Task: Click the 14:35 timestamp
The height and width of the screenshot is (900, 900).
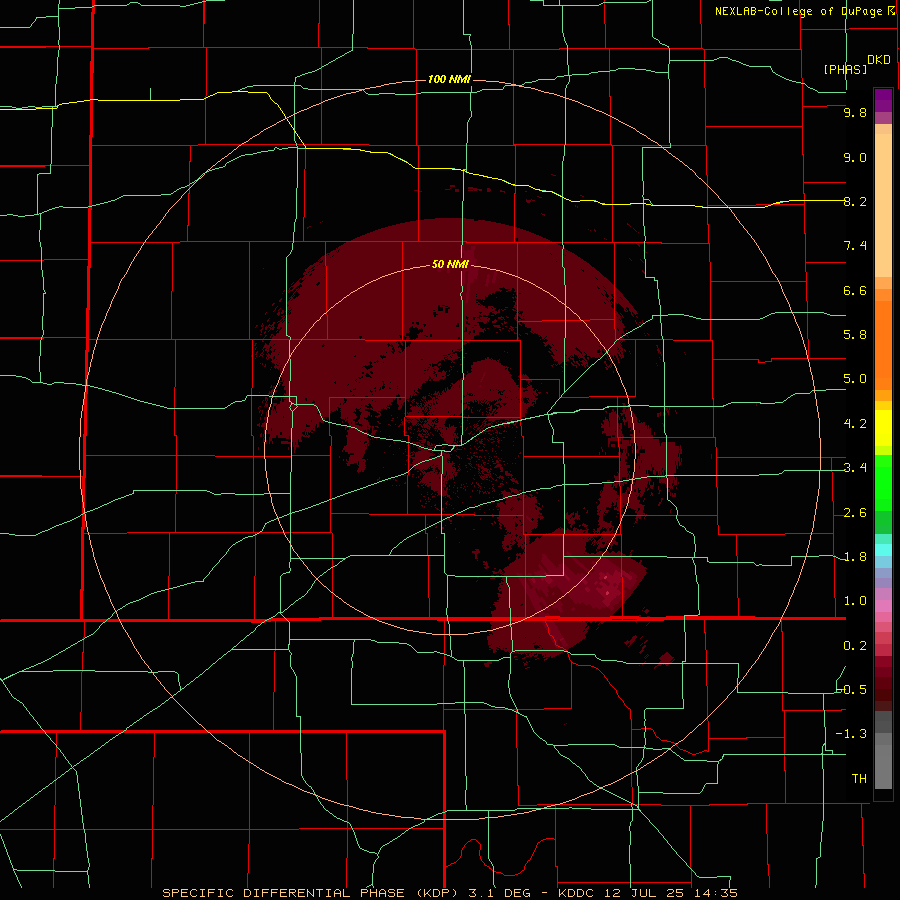Action: click(x=714, y=893)
